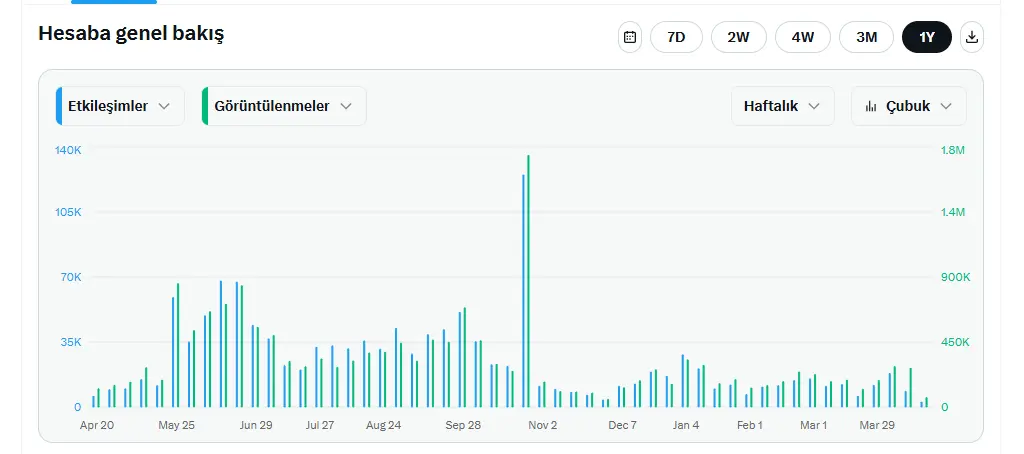Click the 900K right axis value
The image size is (1024, 454).
pos(955,277)
